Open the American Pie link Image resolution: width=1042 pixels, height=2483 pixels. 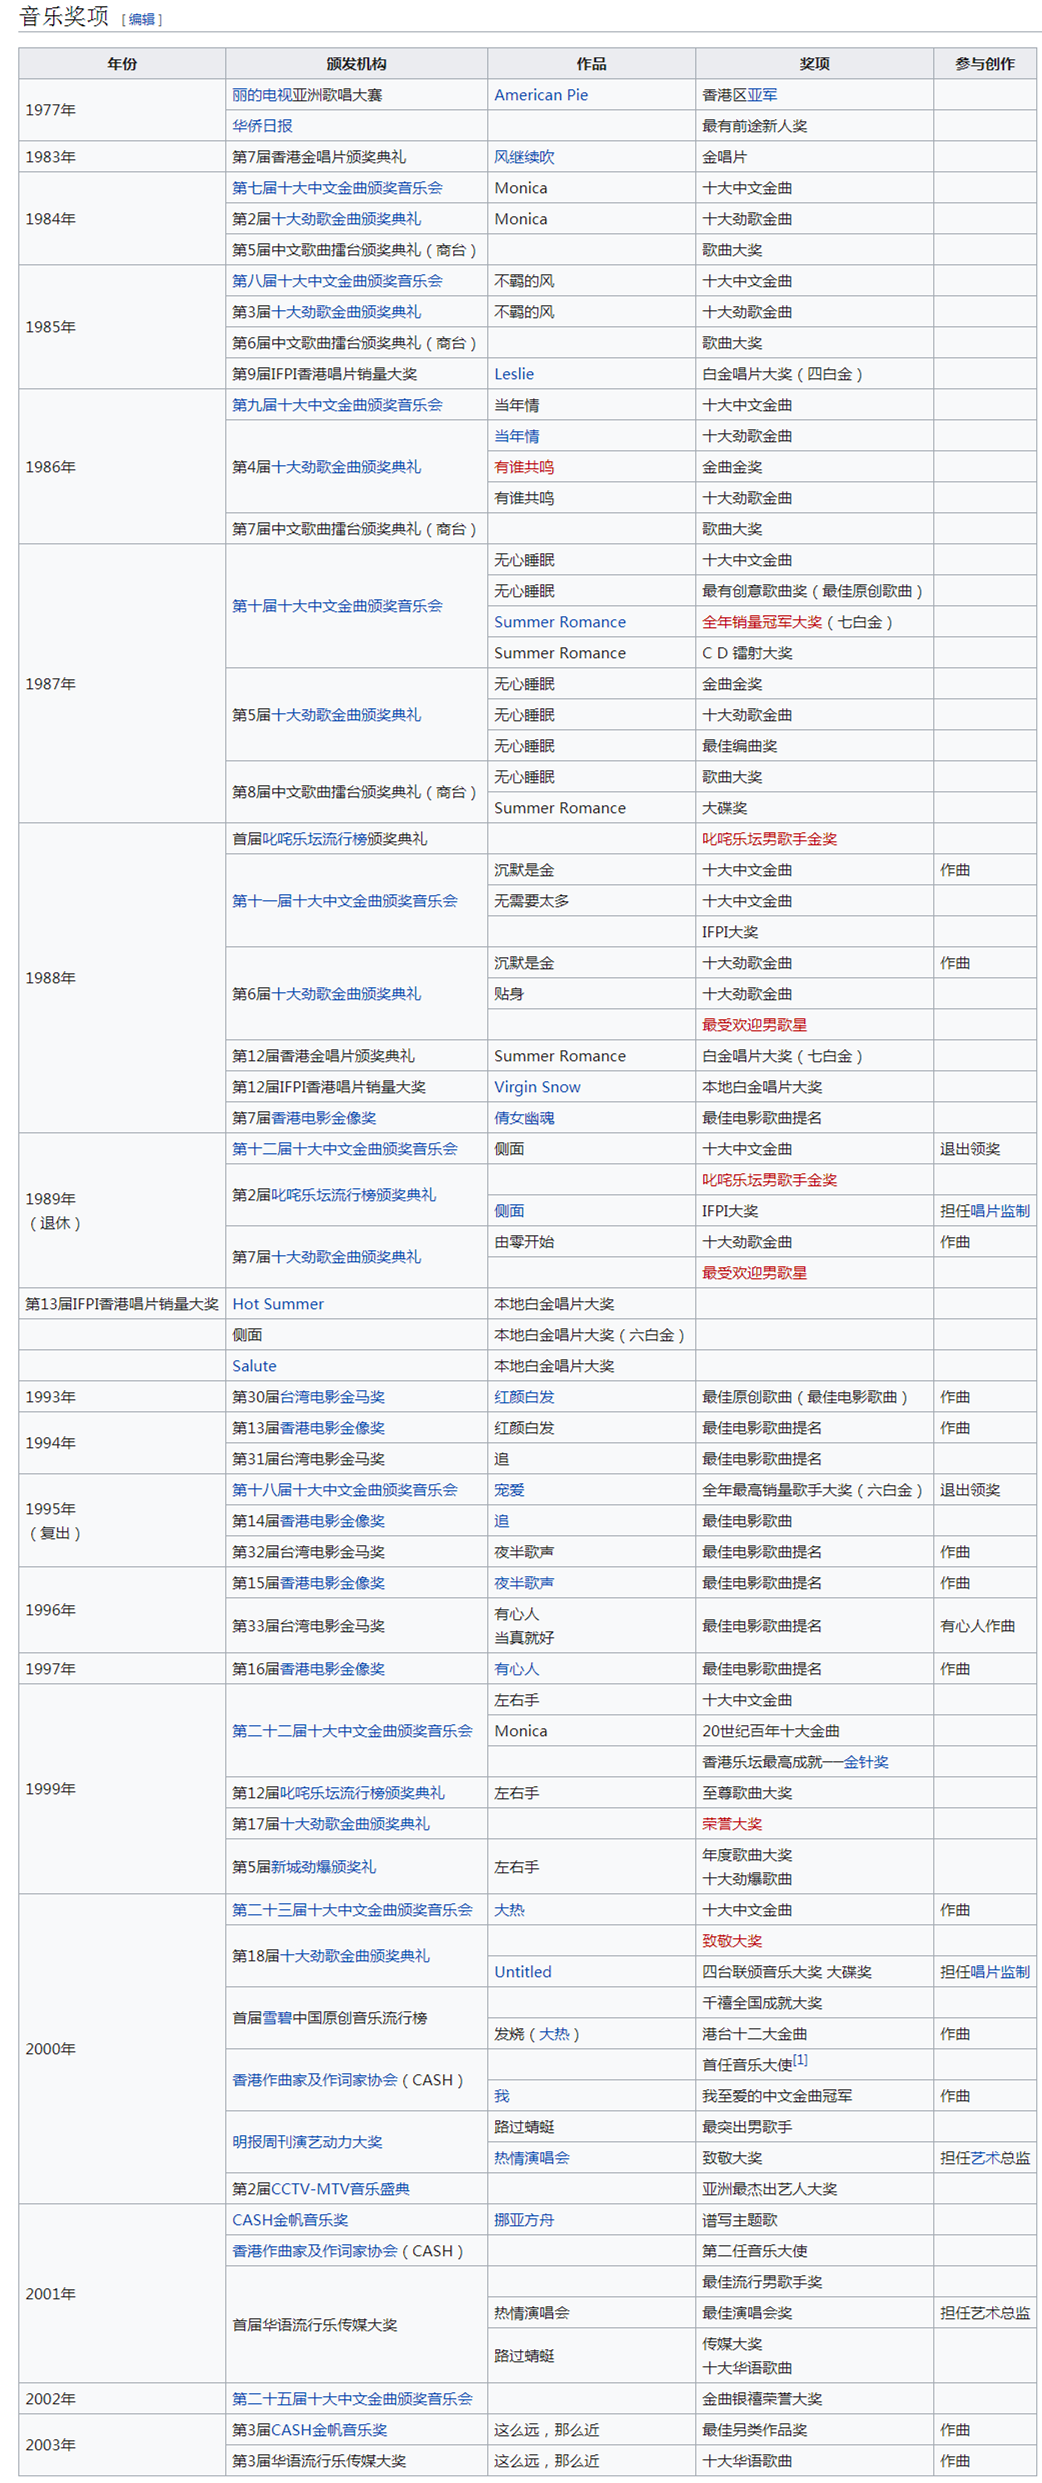[541, 95]
